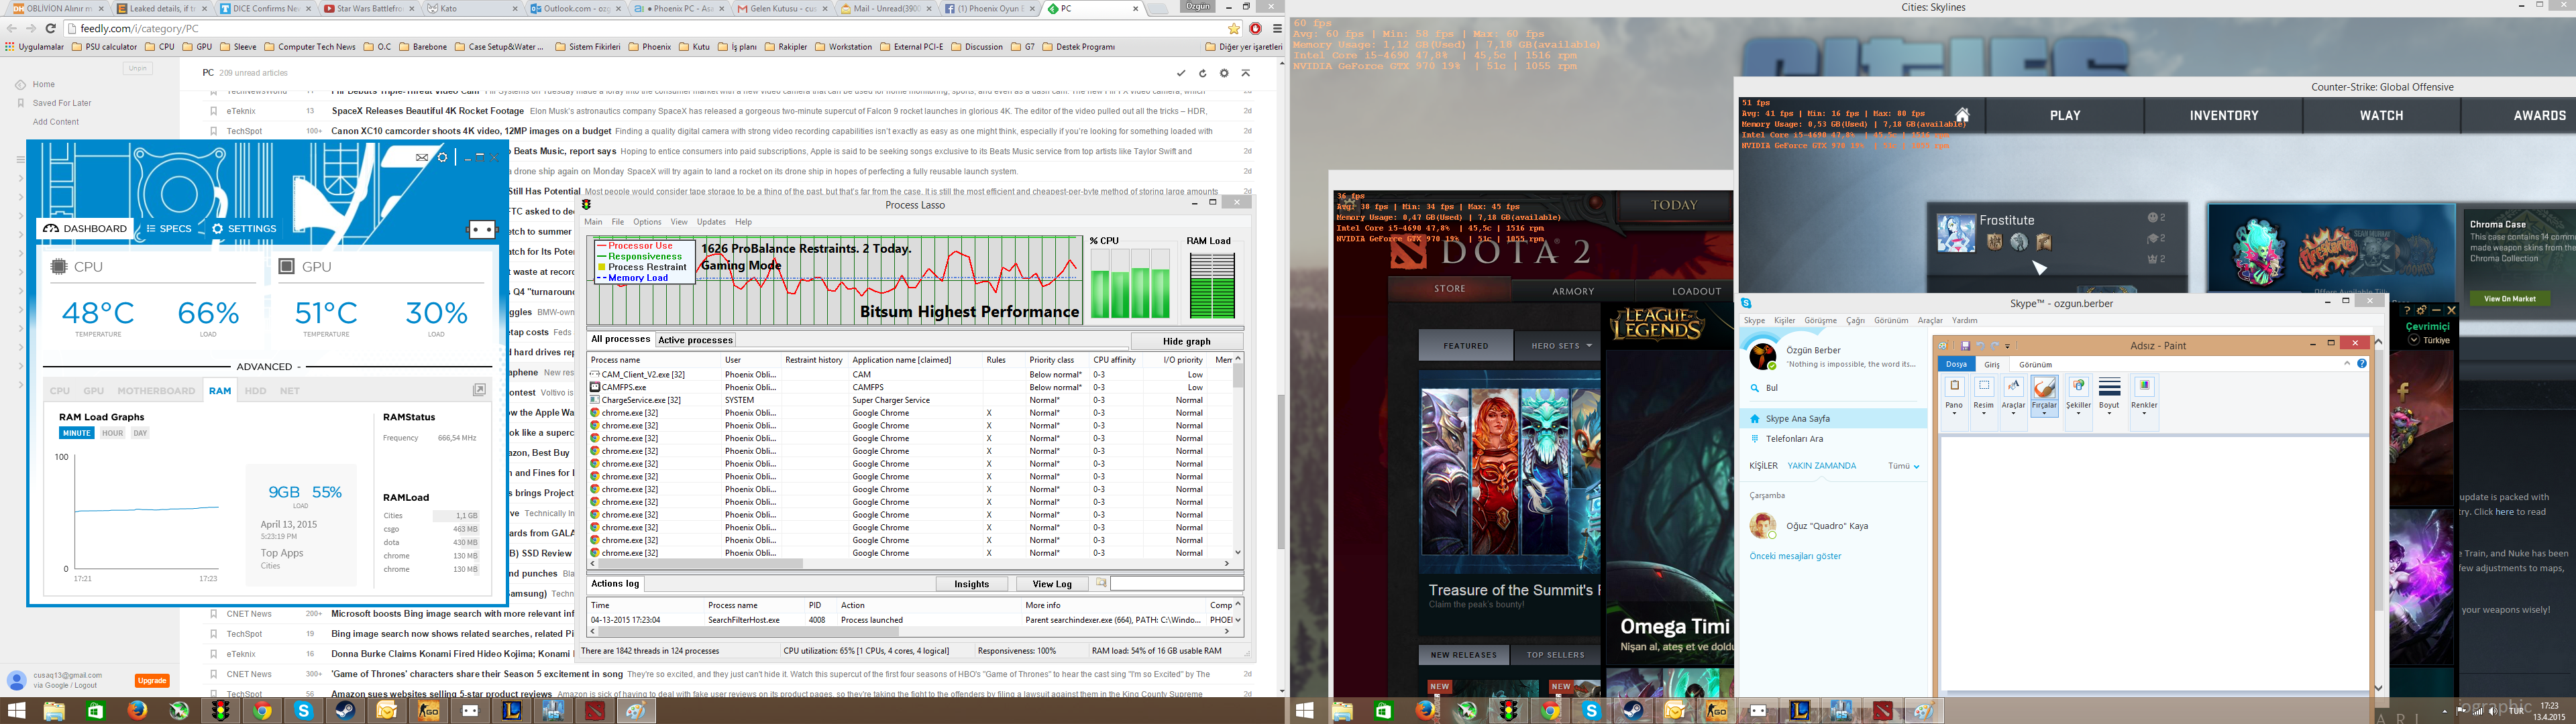Reload the Feedly page in Chrome
The image size is (2576, 724).
coord(51,29)
